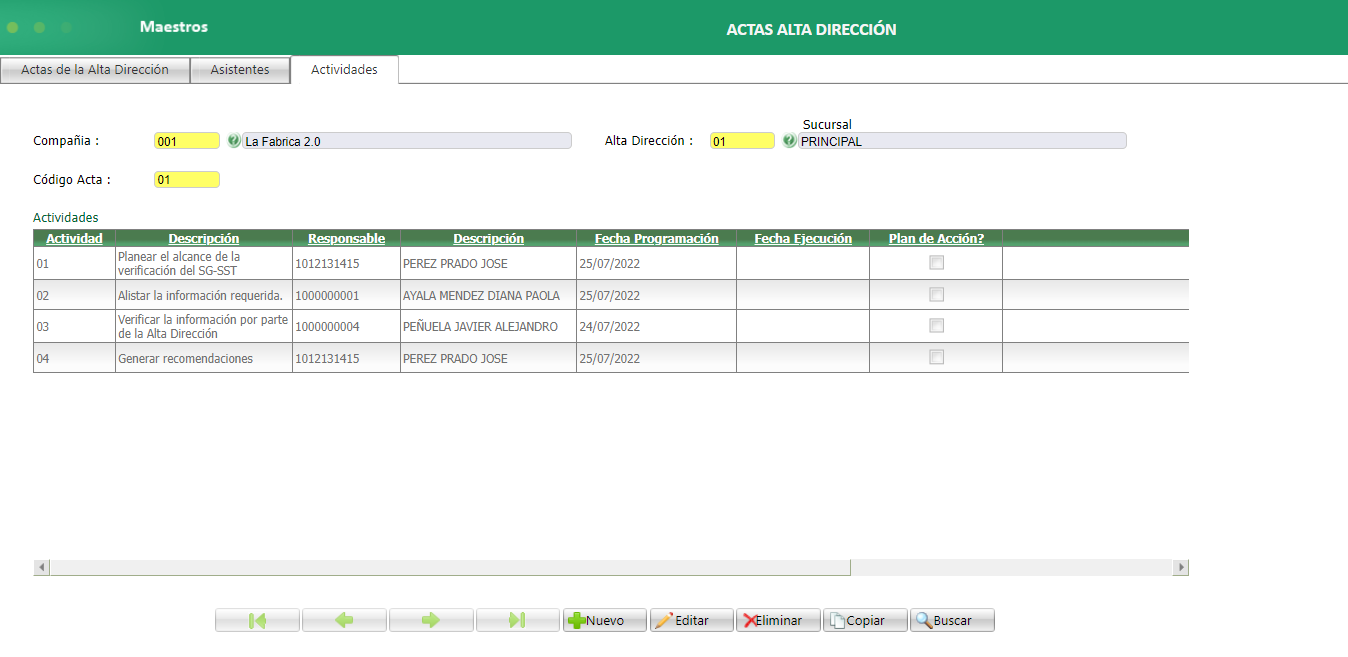Go to last record navigation arrow
1348x657 pixels.
(518, 620)
